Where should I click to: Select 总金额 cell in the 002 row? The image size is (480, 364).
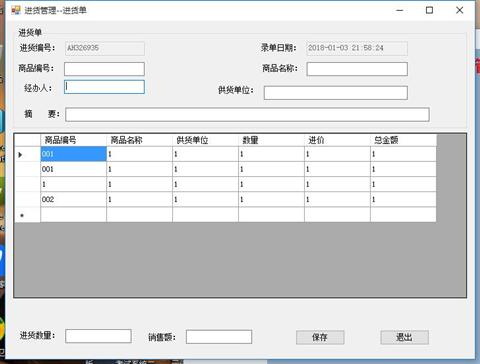click(403, 199)
